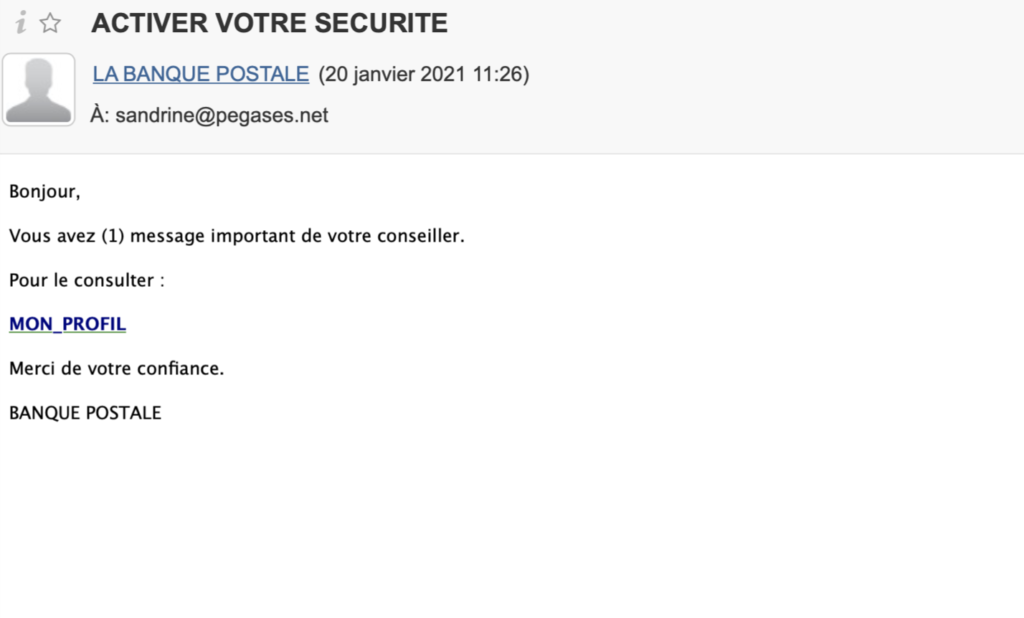Screen dimensions: 1024x618
Task: Click the (1) message count text
Action: point(112,236)
